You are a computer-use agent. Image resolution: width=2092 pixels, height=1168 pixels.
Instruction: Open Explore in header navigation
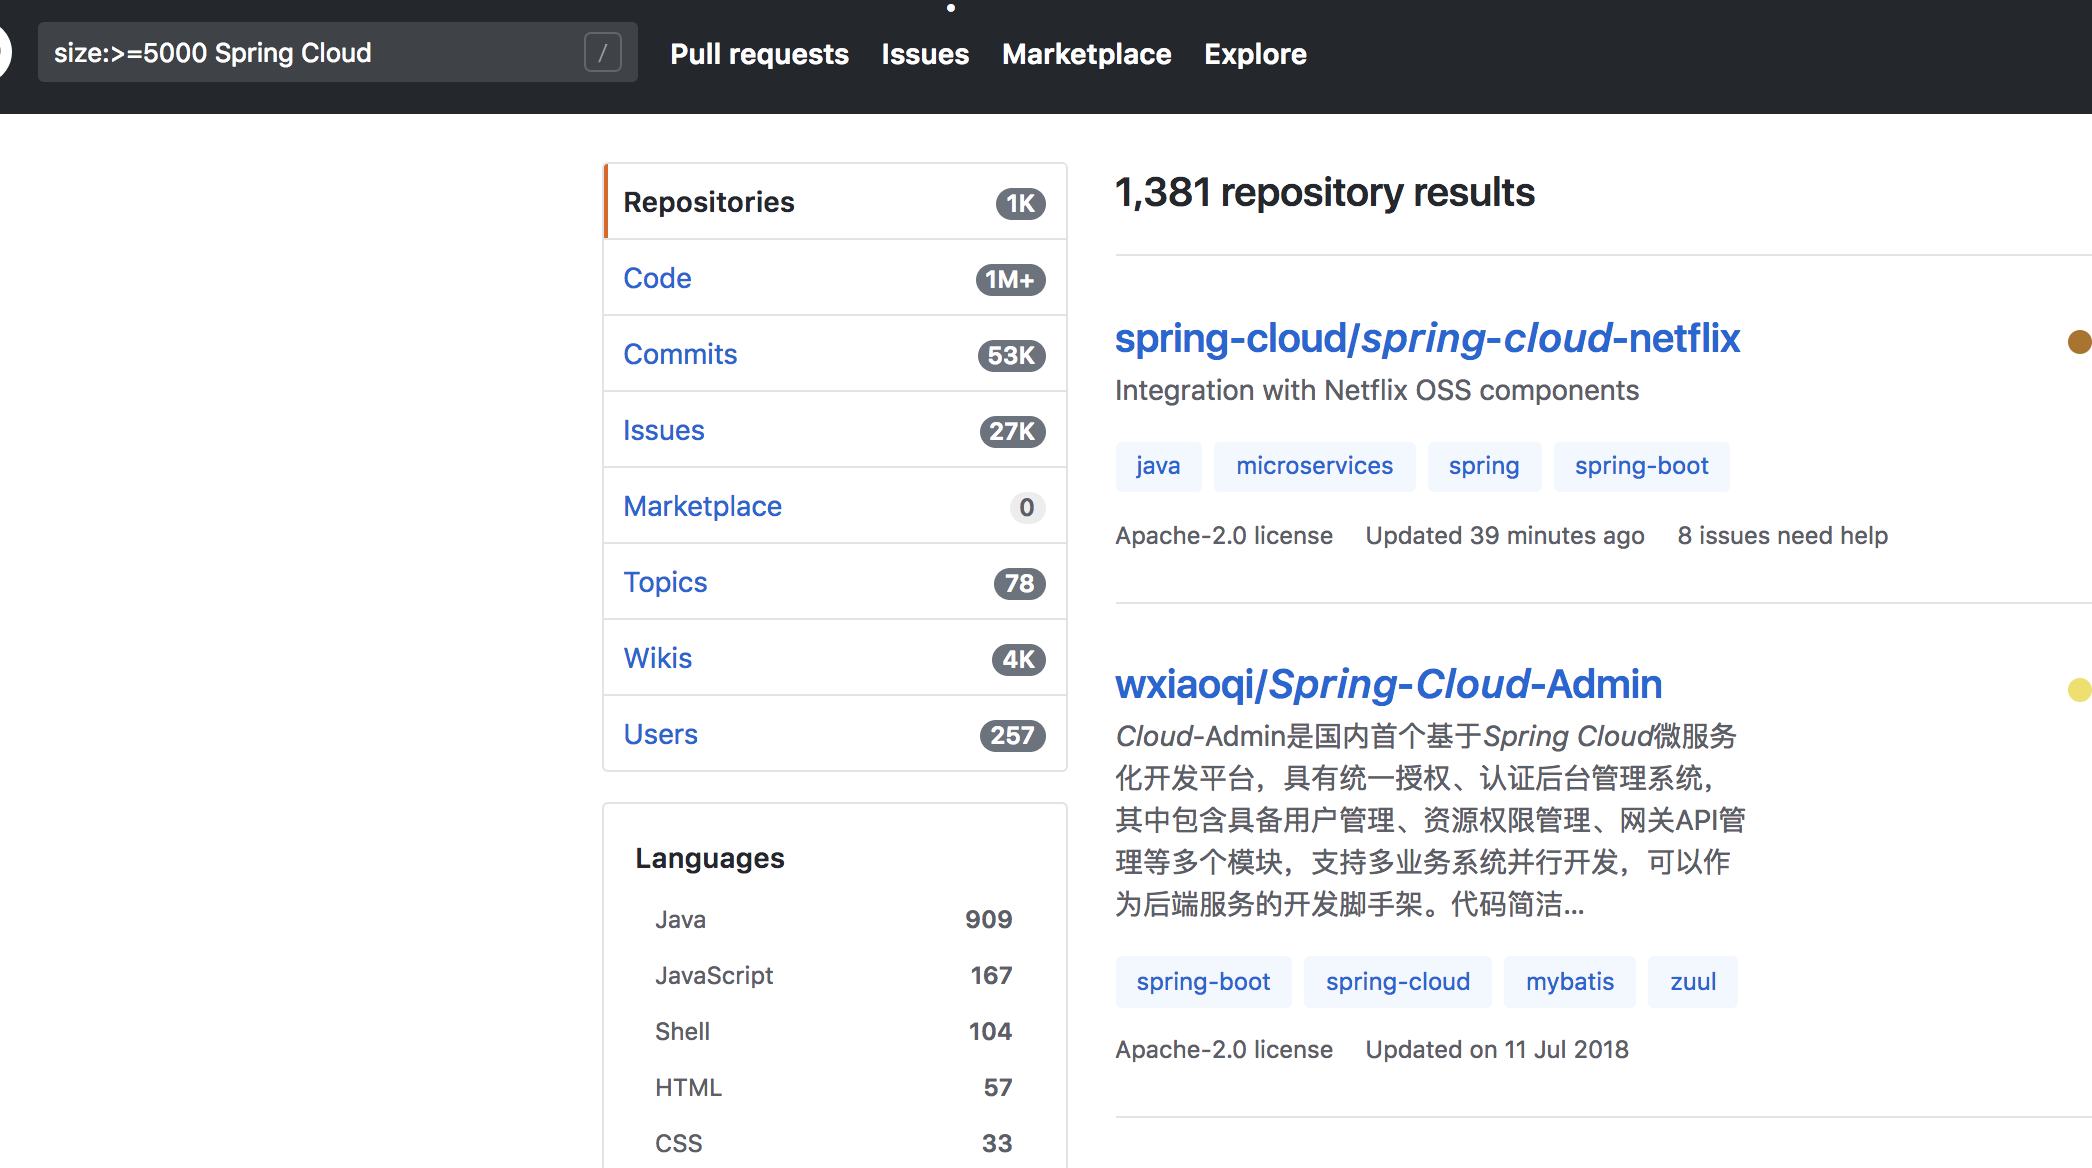coord(1255,54)
